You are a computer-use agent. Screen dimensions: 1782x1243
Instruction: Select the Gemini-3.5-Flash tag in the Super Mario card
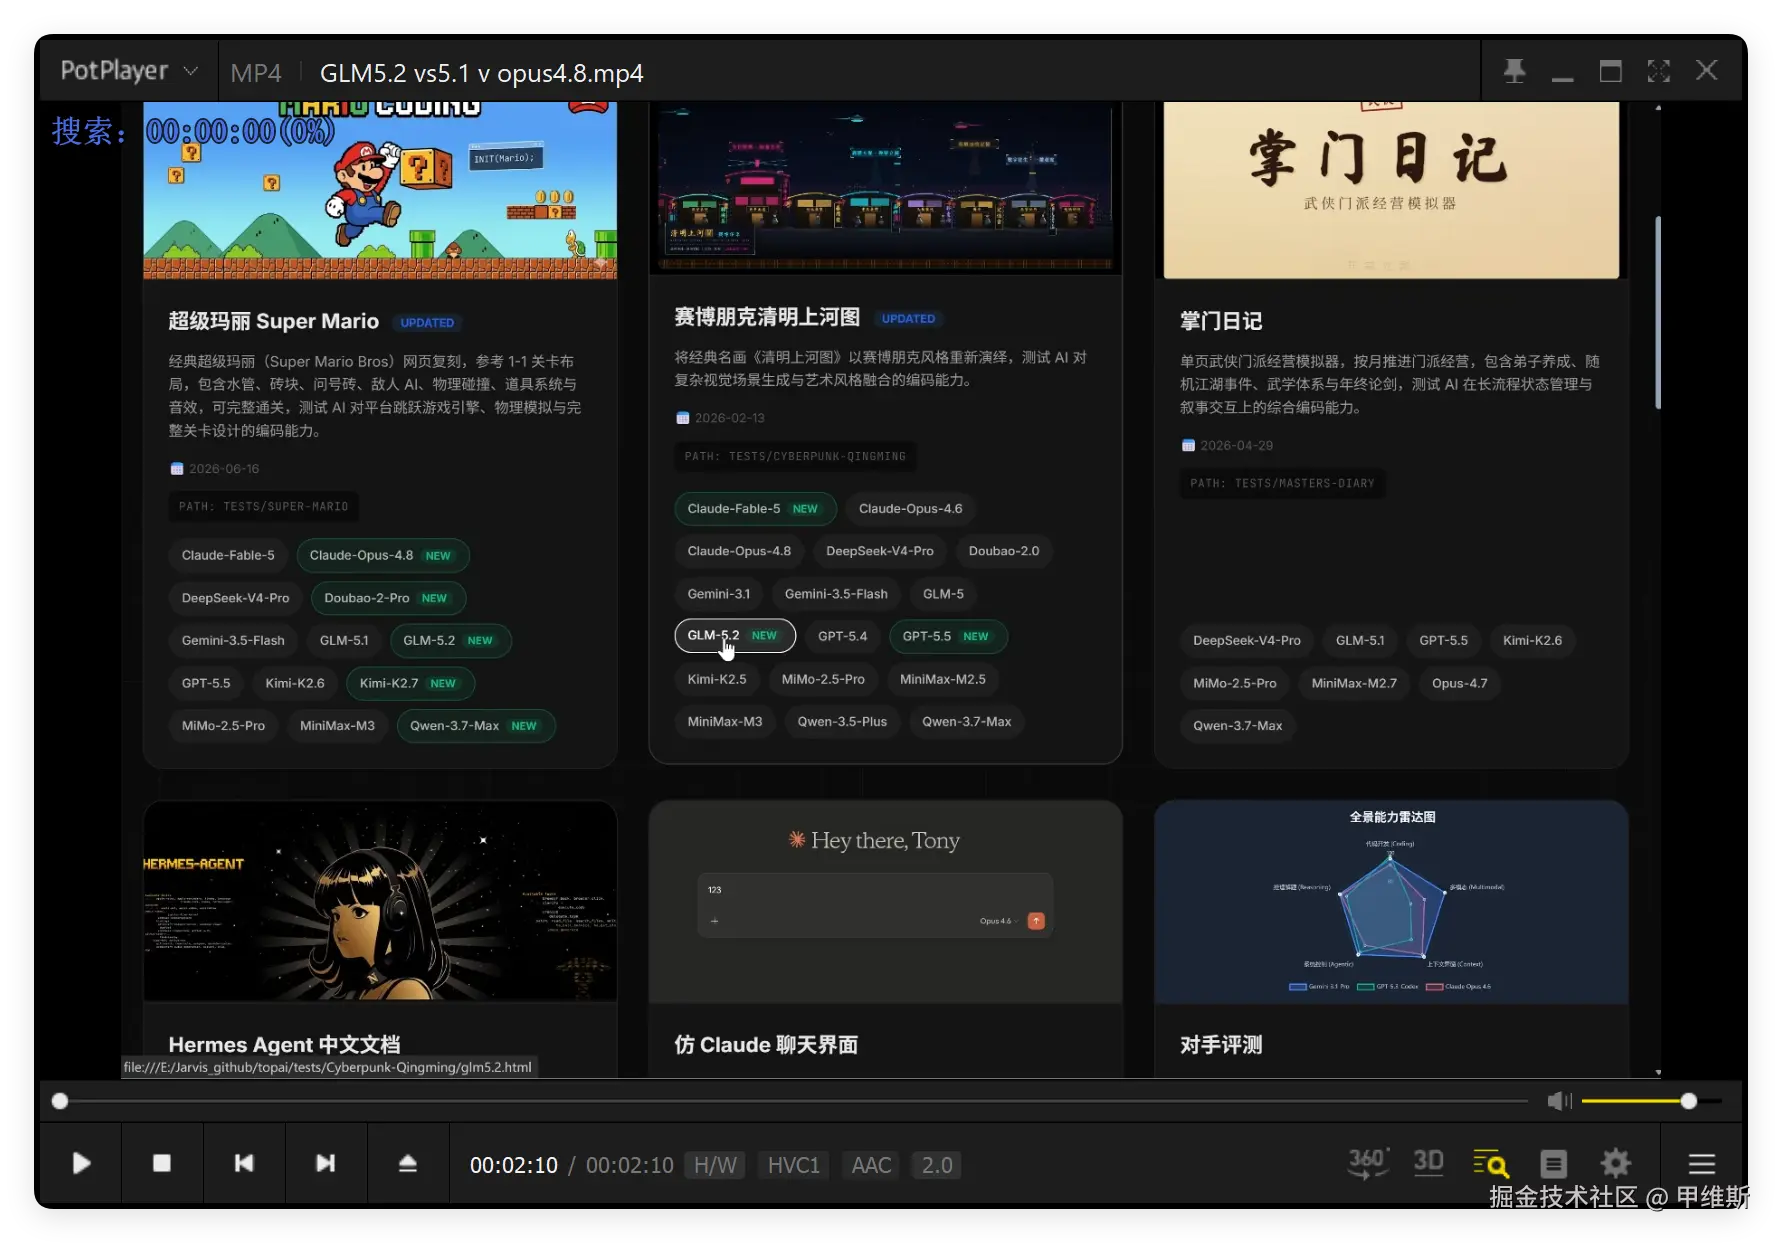click(233, 641)
